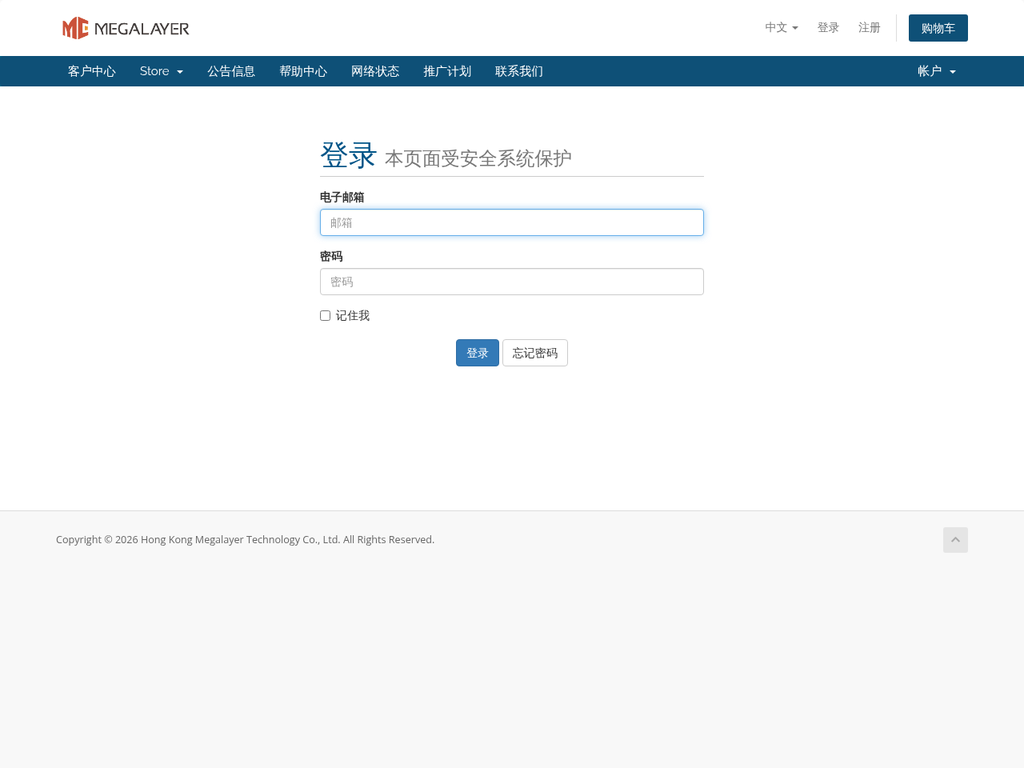This screenshot has width=1024, height=768.
Task: Submit with the blue 登录 button
Action: pos(477,353)
